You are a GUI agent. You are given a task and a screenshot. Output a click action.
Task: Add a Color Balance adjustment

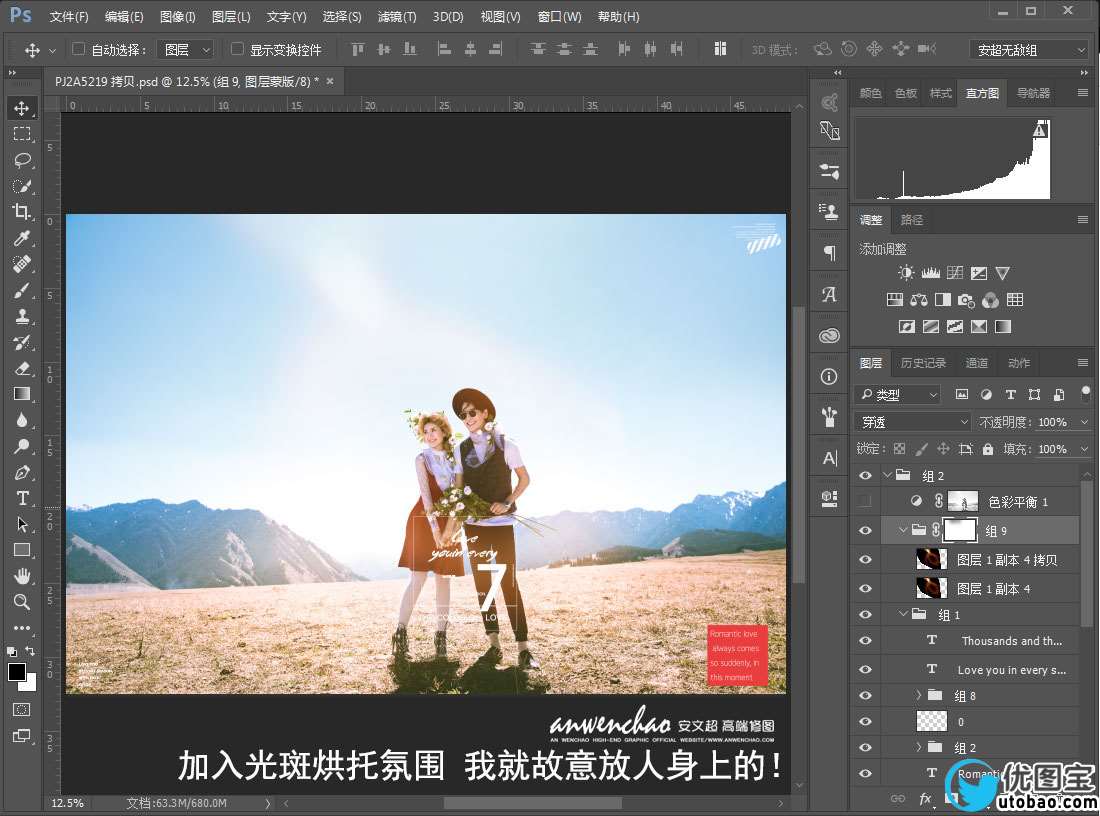click(918, 300)
